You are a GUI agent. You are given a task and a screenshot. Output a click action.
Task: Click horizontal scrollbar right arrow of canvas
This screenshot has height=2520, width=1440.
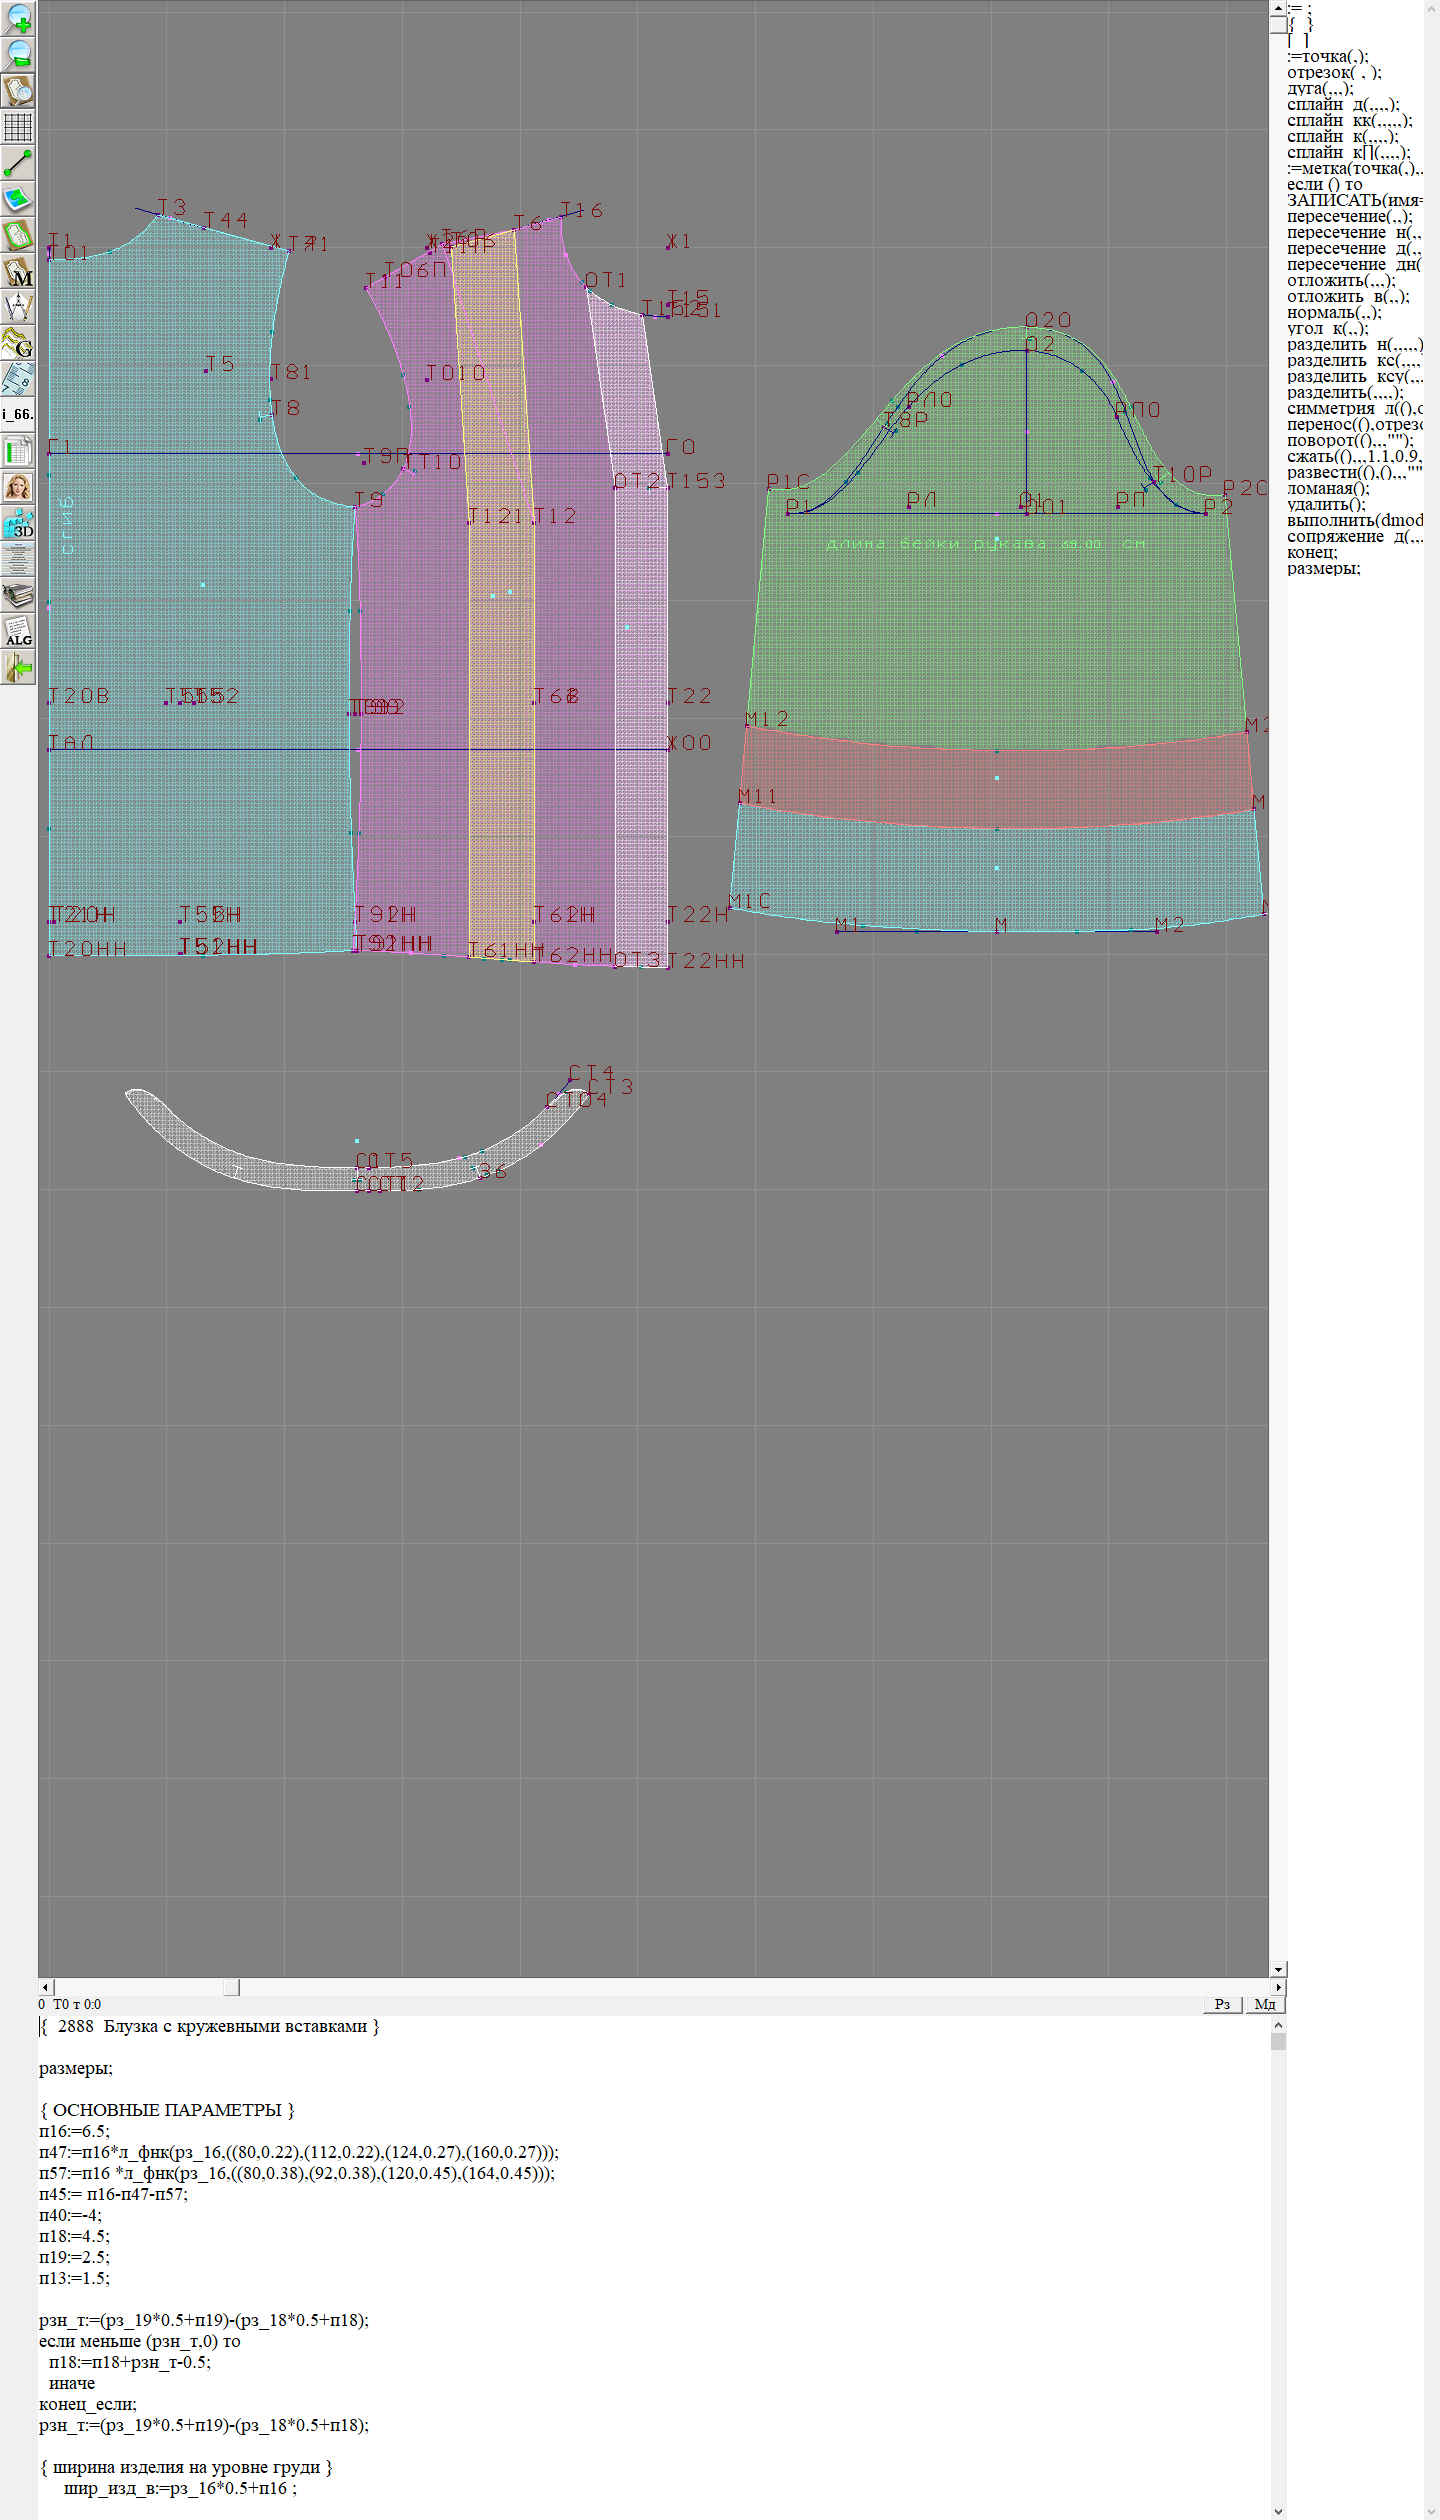pos(1278,1986)
